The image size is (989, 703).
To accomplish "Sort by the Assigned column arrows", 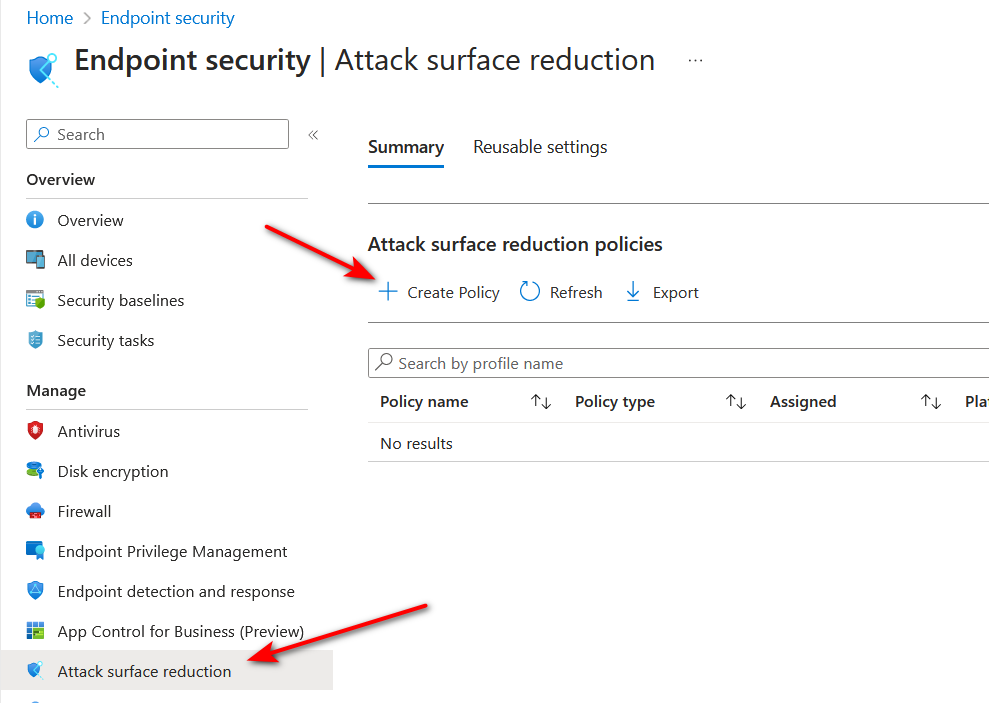I will click(931, 402).
